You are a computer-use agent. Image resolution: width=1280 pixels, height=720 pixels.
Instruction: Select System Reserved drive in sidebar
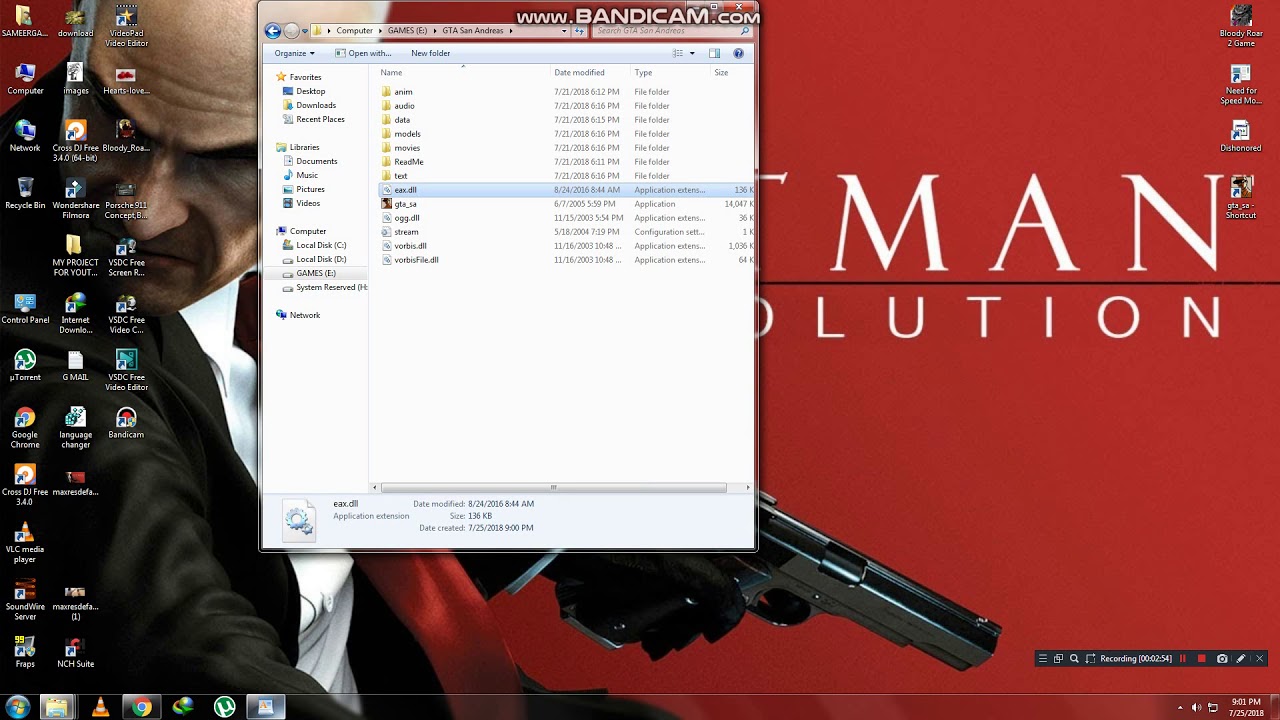click(325, 287)
